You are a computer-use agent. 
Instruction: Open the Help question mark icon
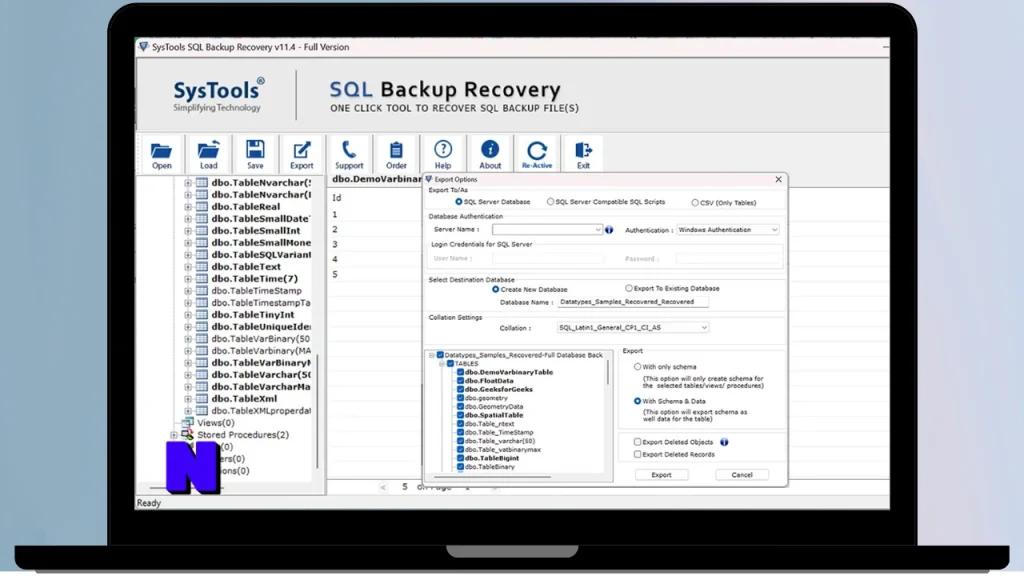[443, 150]
